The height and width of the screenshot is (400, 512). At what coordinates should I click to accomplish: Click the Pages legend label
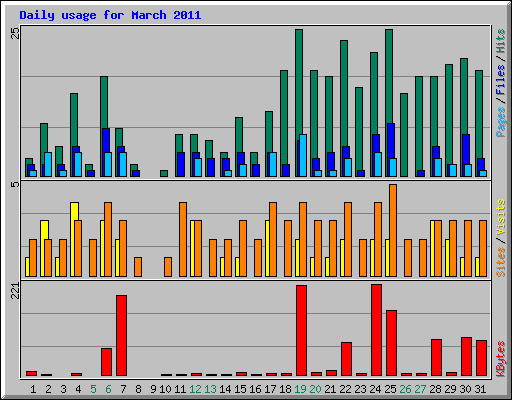pos(500,122)
